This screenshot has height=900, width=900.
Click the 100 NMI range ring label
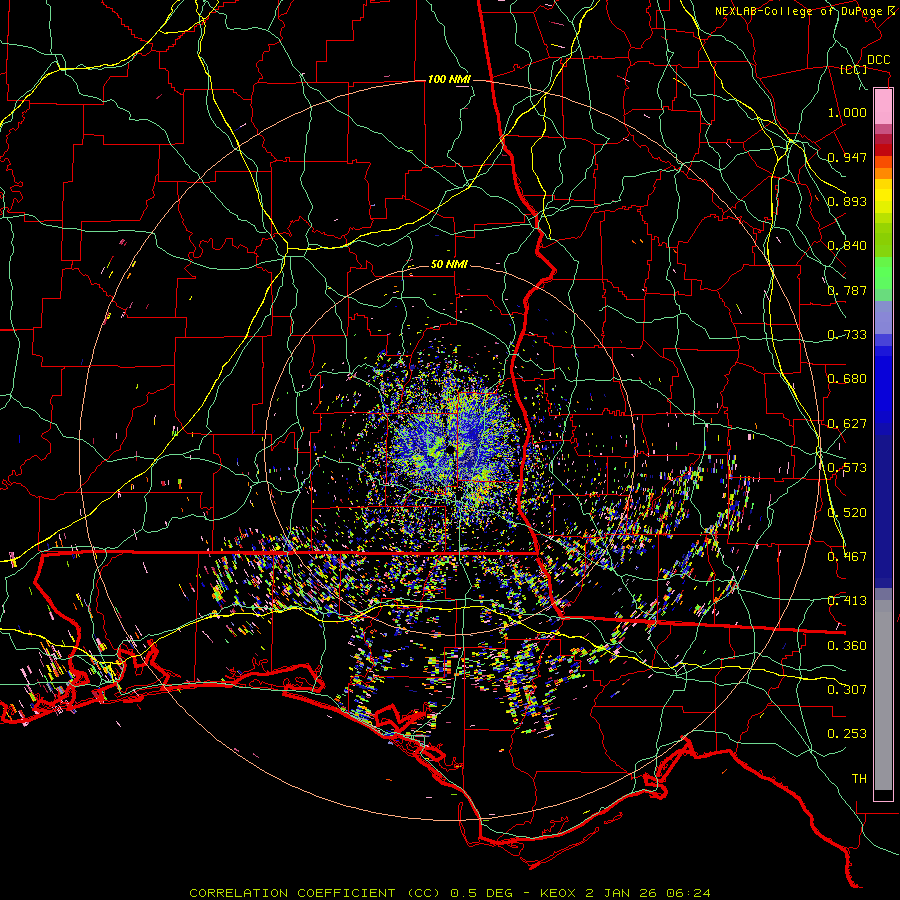point(449,79)
